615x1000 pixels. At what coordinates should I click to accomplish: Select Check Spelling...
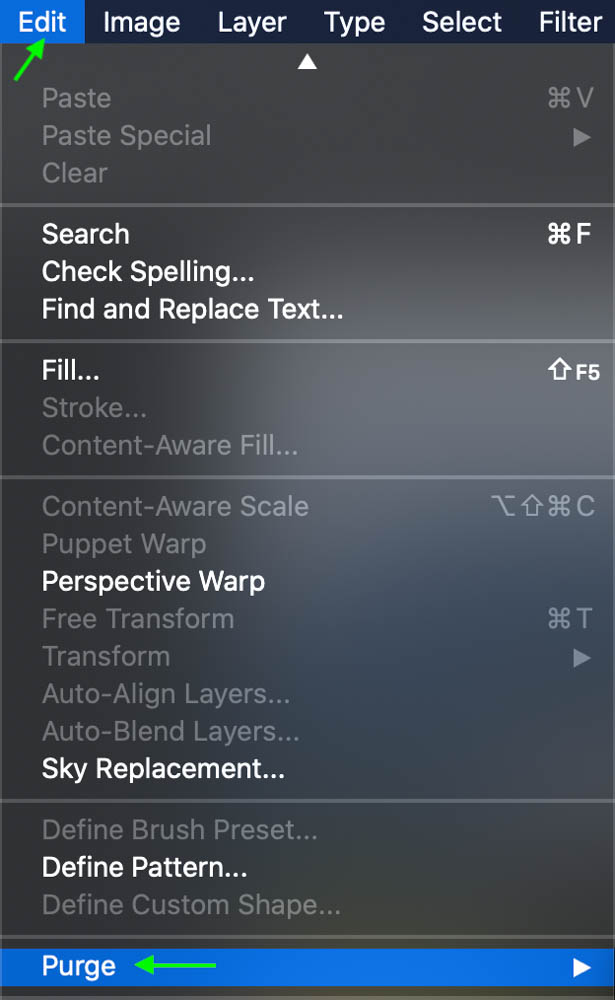308,272
